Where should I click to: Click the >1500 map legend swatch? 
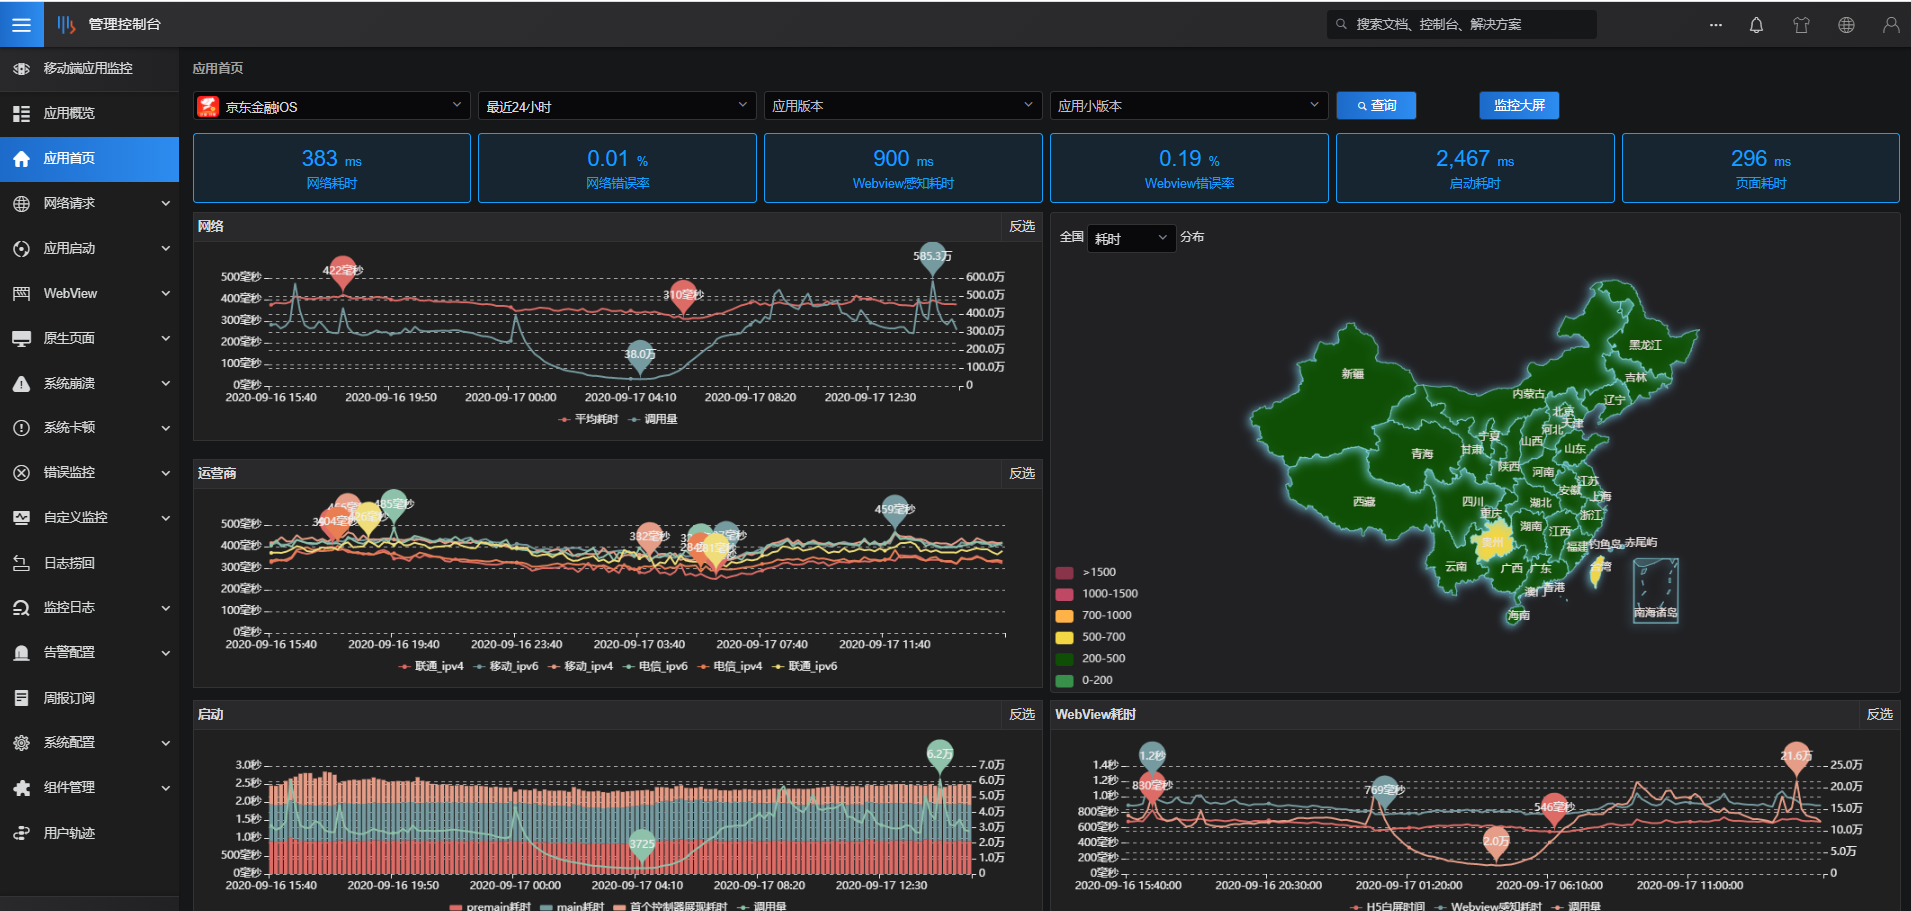pyautogui.click(x=1064, y=573)
